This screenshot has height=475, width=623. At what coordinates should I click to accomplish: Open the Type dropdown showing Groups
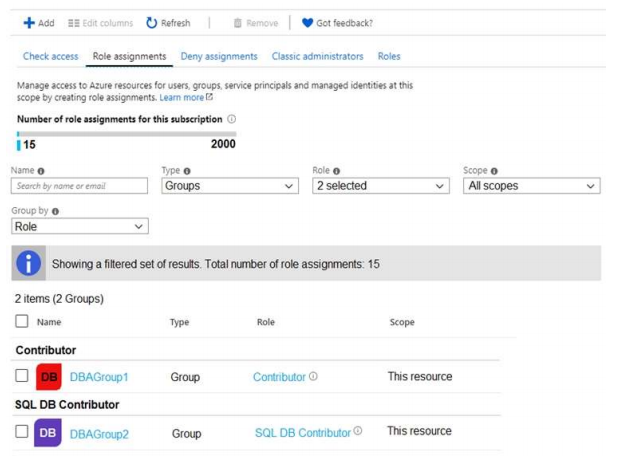pyautogui.click(x=230, y=186)
